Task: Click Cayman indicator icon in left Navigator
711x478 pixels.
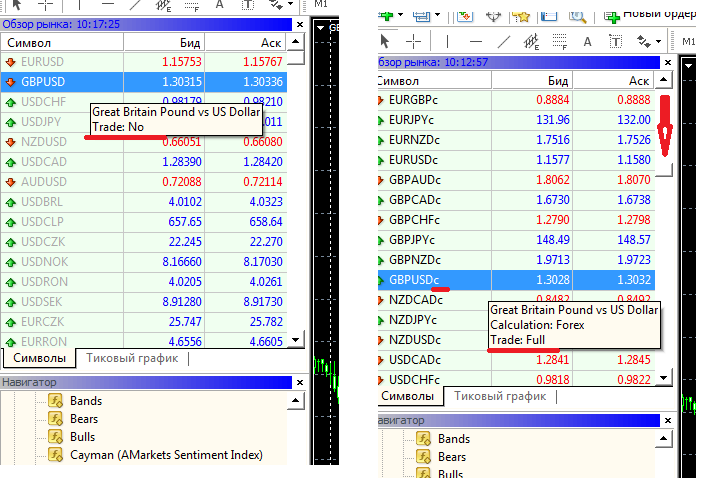Action: [56, 454]
